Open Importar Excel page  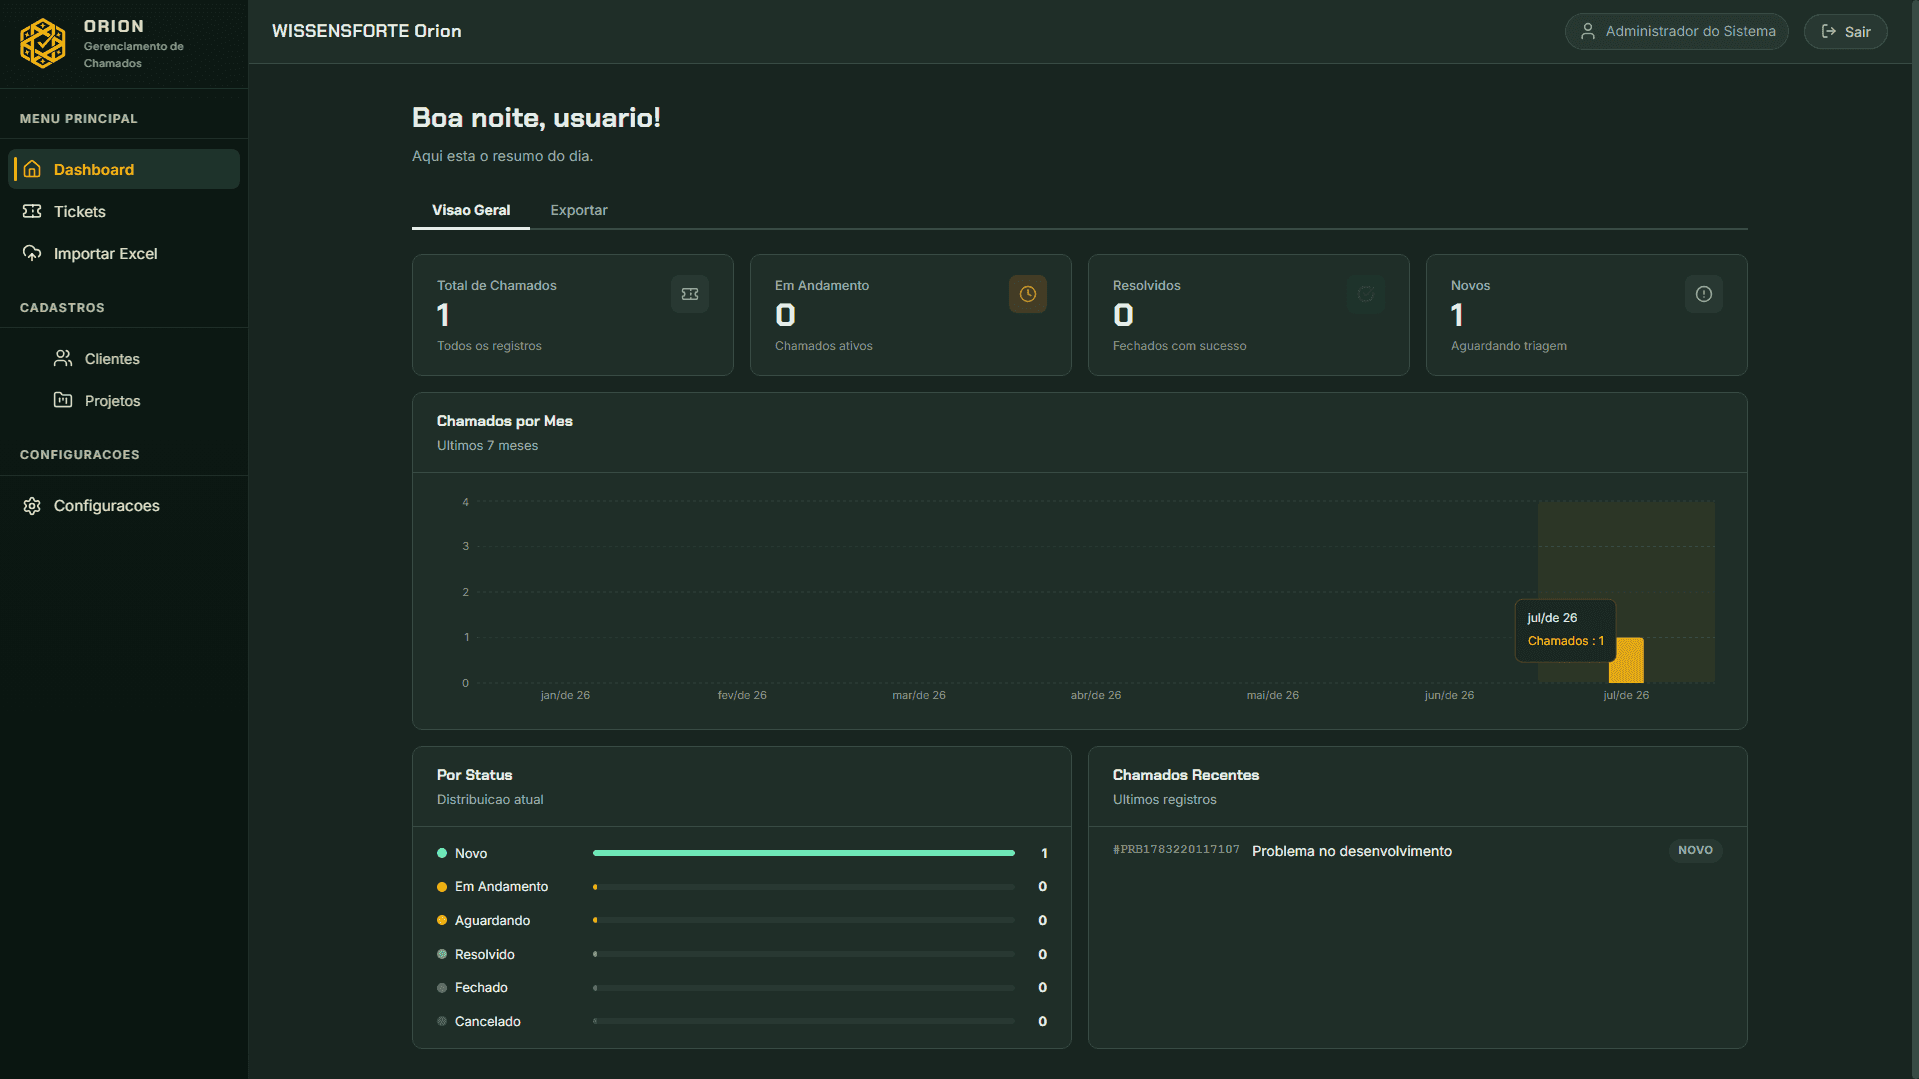point(124,253)
